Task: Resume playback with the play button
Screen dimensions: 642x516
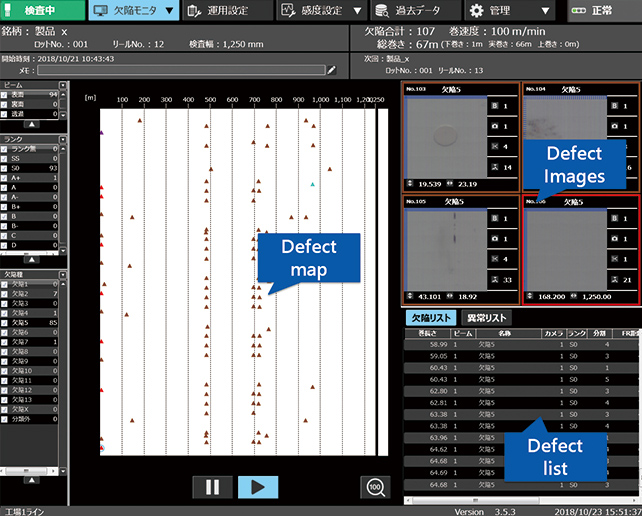Action: [x=258, y=487]
